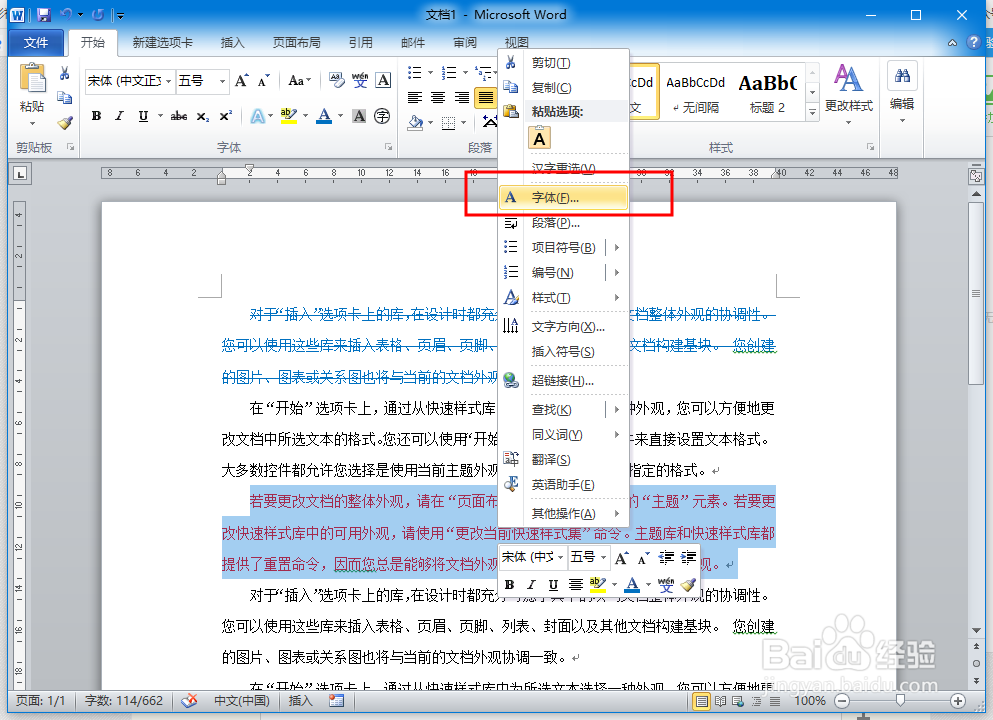The width and height of the screenshot is (993, 720).
Task: Toggle Underline in the ribbon Font group
Action: pos(144,115)
